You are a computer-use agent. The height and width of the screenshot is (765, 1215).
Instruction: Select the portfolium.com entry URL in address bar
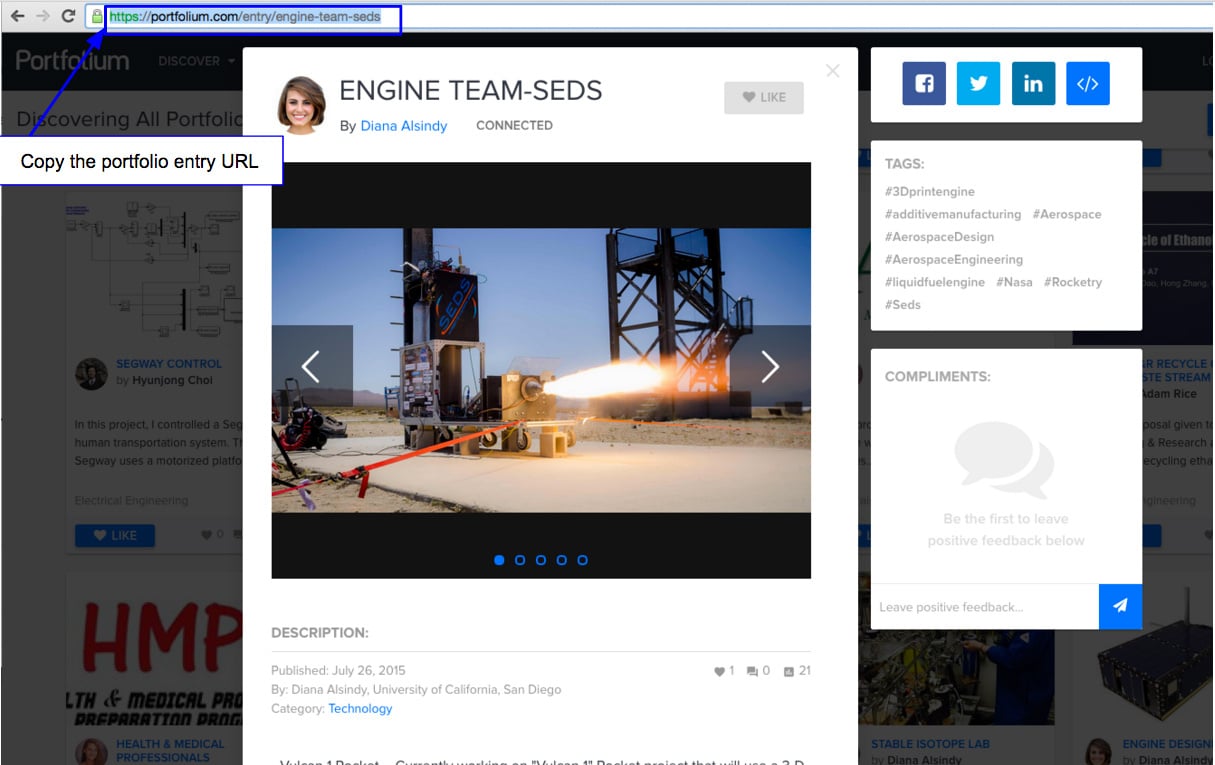(245, 17)
